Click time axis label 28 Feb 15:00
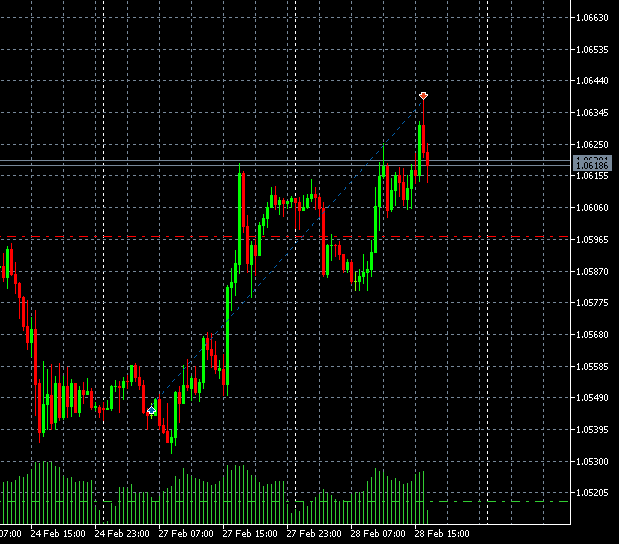Image resolution: width=619 pixels, height=544 pixels. pos(442,534)
